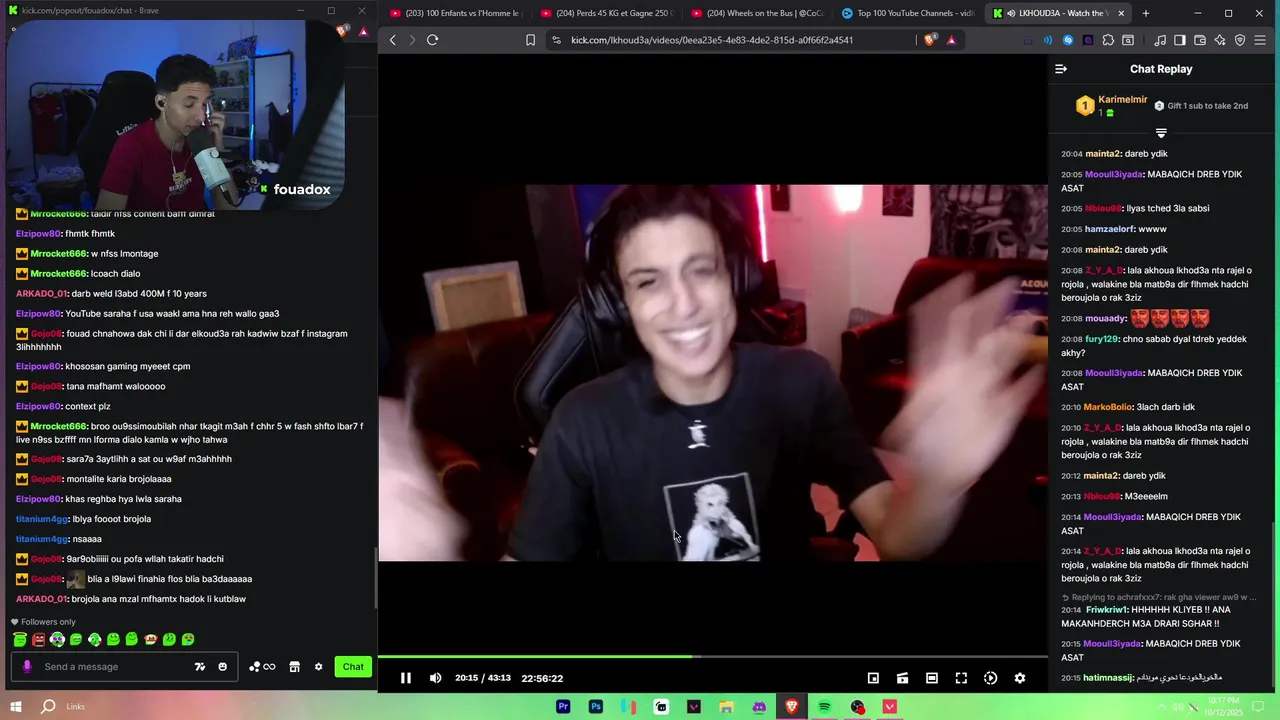
Task: Click username Frlwkriw1 in chat replay
Action: 1106,610
